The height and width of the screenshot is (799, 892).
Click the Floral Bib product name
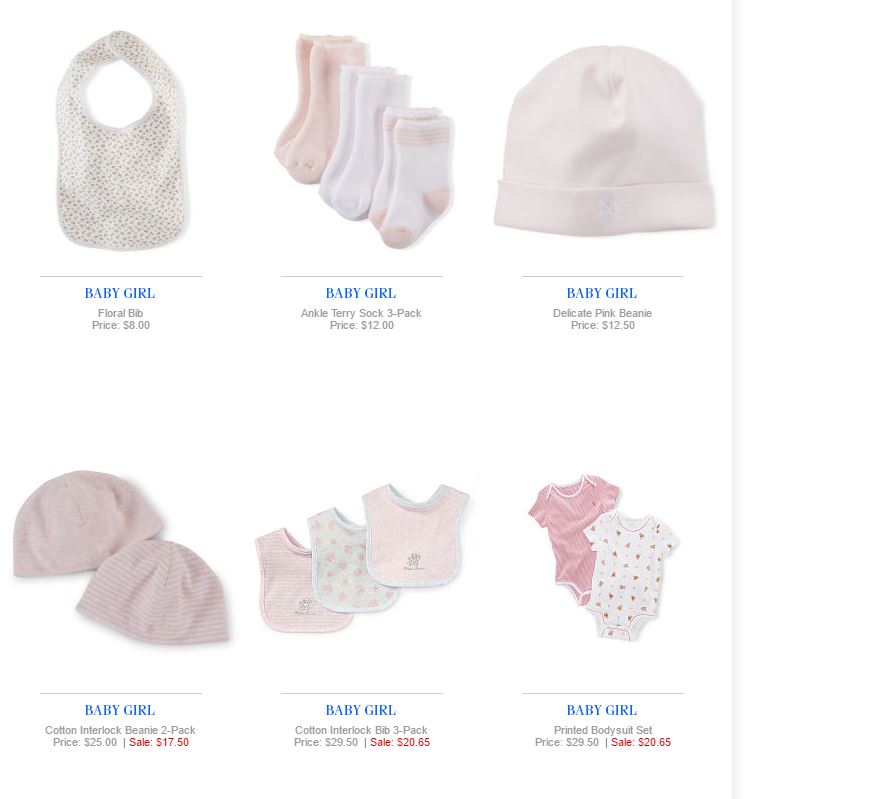(x=121, y=313)
